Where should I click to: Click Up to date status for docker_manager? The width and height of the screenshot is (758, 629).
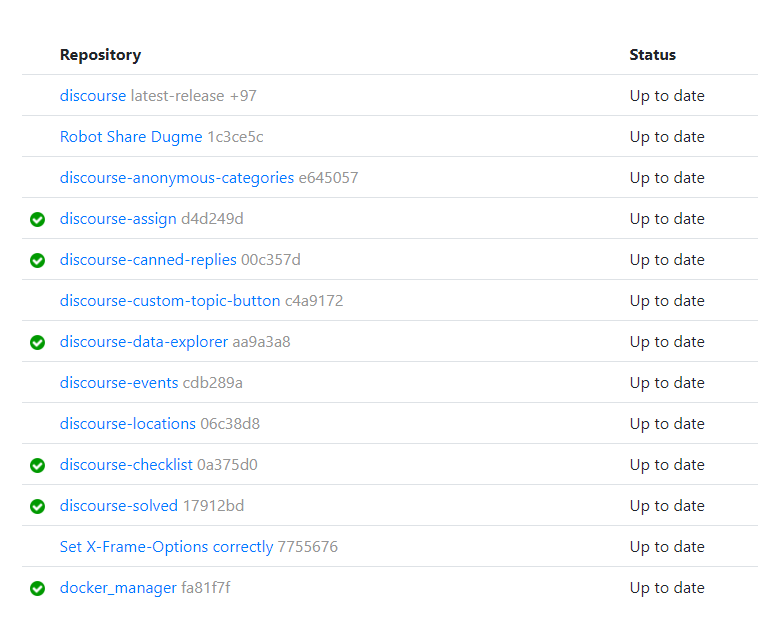coord(667,588)
